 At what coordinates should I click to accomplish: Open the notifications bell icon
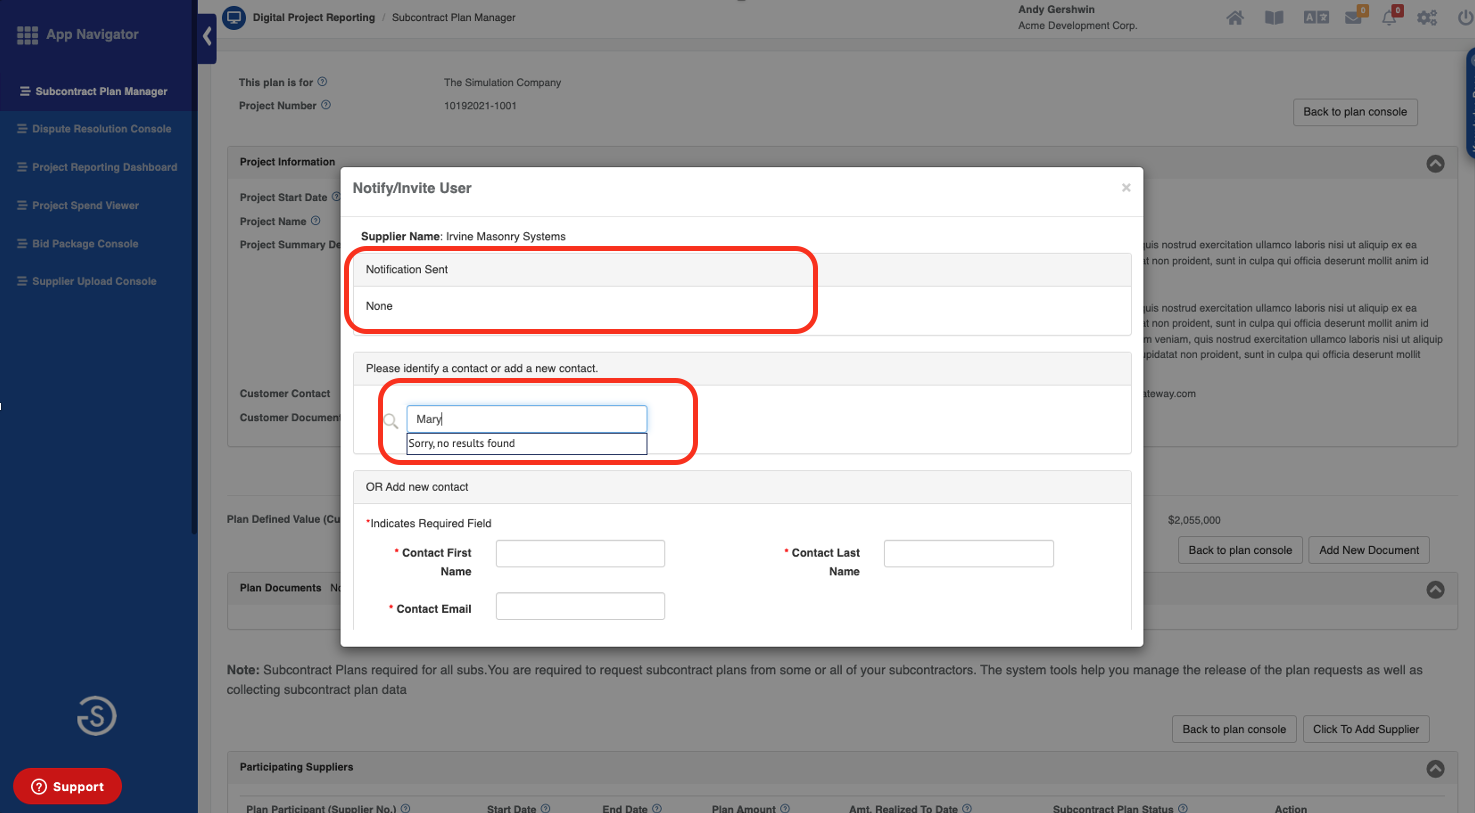click(1389, 18)
